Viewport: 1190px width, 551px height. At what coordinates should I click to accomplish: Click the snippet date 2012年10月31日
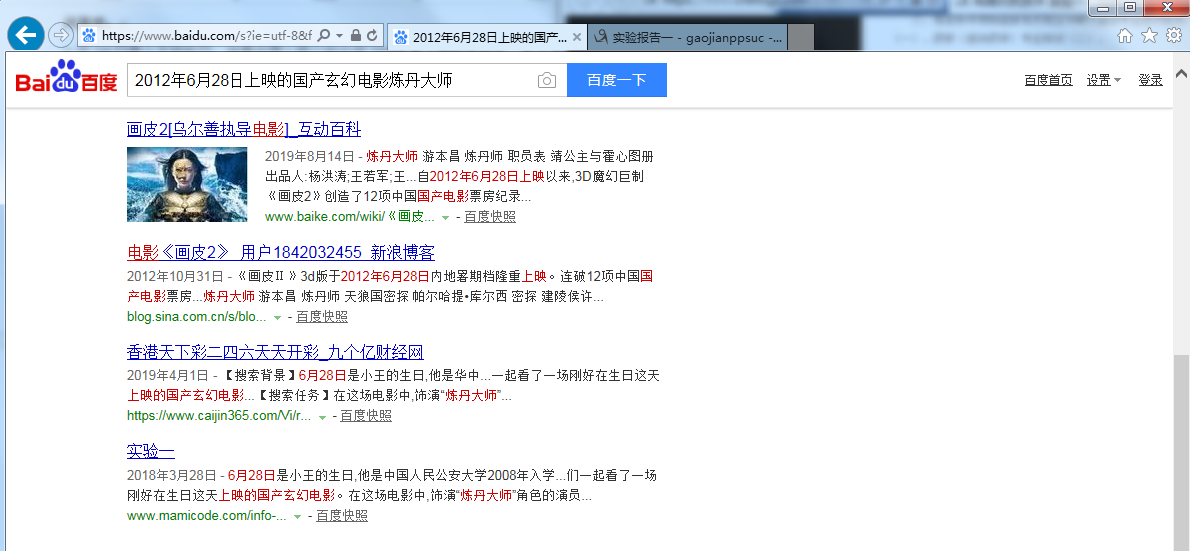(175, 276)
